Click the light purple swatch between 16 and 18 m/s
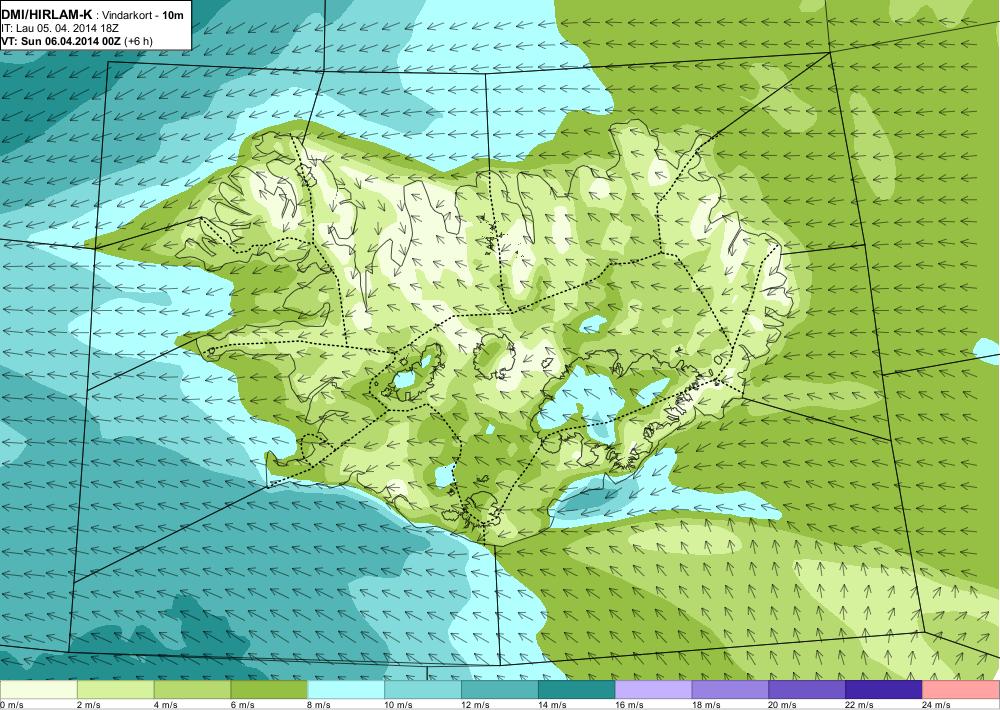This screenshot has width=1000, height=710. coord(653,690)
